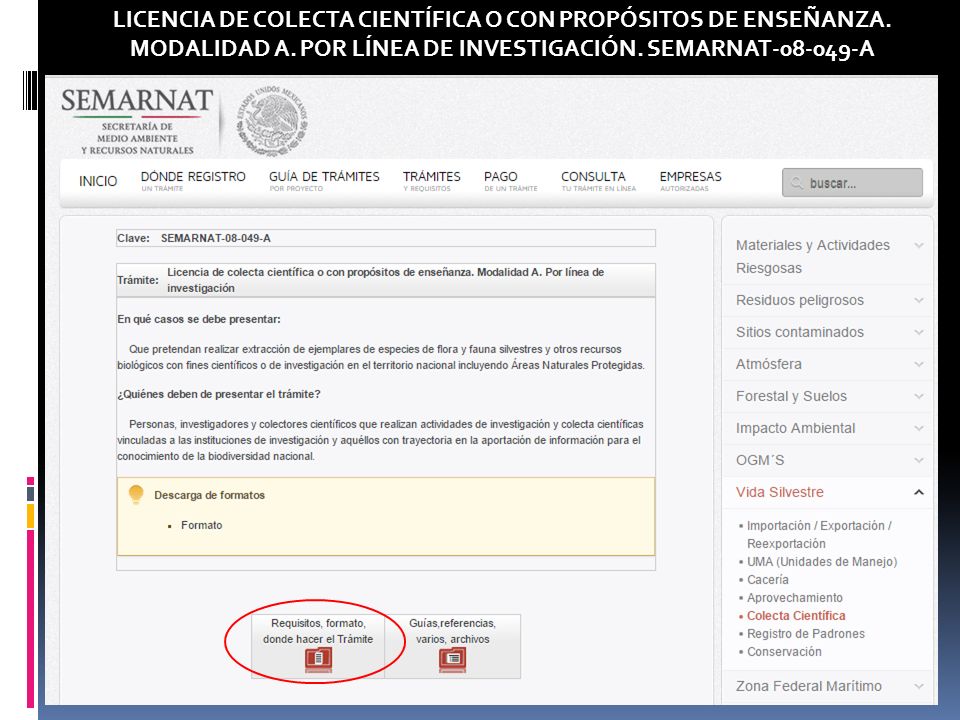Click Forestal y Suelos heading
Screen dimensions: 960x720
pos(791,396)
